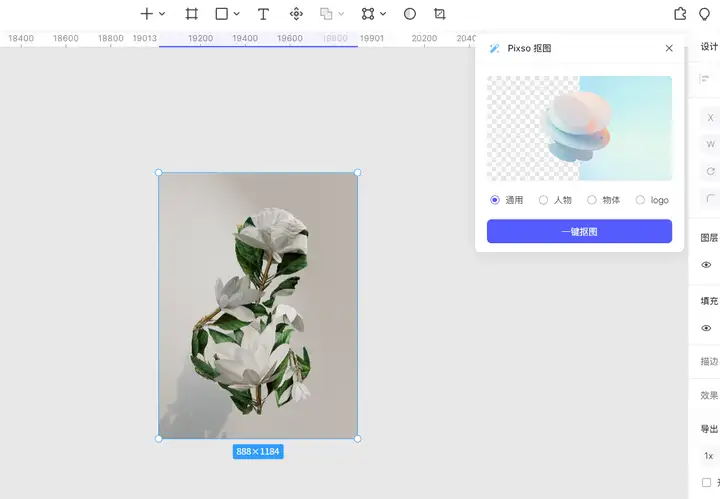
Task: Choose the logo radio option
Action: [652, 200]
